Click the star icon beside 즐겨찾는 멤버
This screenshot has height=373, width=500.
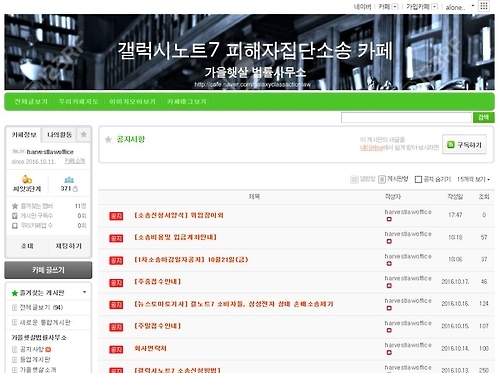click(15, 206)
